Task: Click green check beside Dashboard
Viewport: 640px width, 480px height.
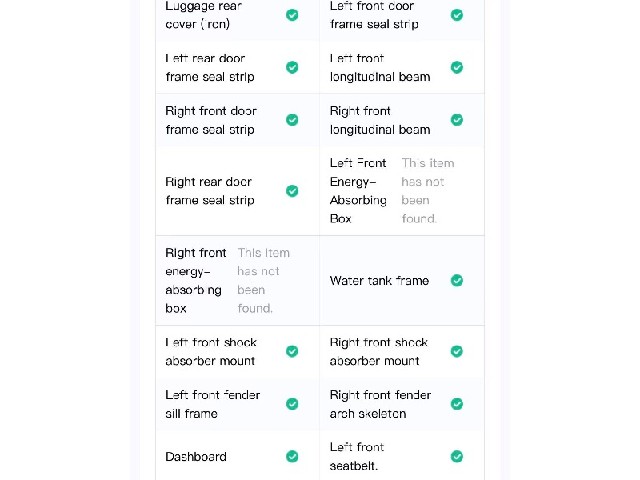Action: pyautogui.click(x=292, y=456)
